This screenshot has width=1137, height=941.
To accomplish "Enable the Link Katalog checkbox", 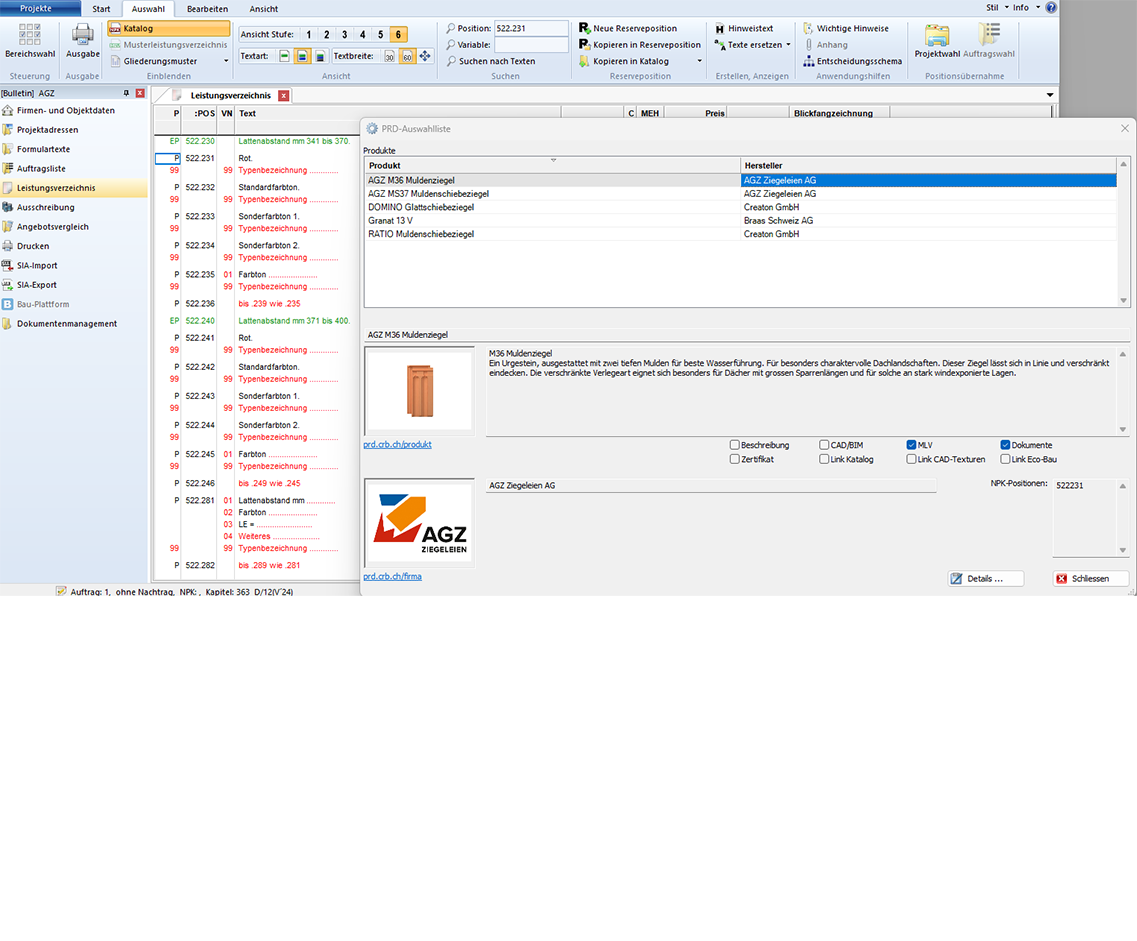I will click(x=824, y=459).
